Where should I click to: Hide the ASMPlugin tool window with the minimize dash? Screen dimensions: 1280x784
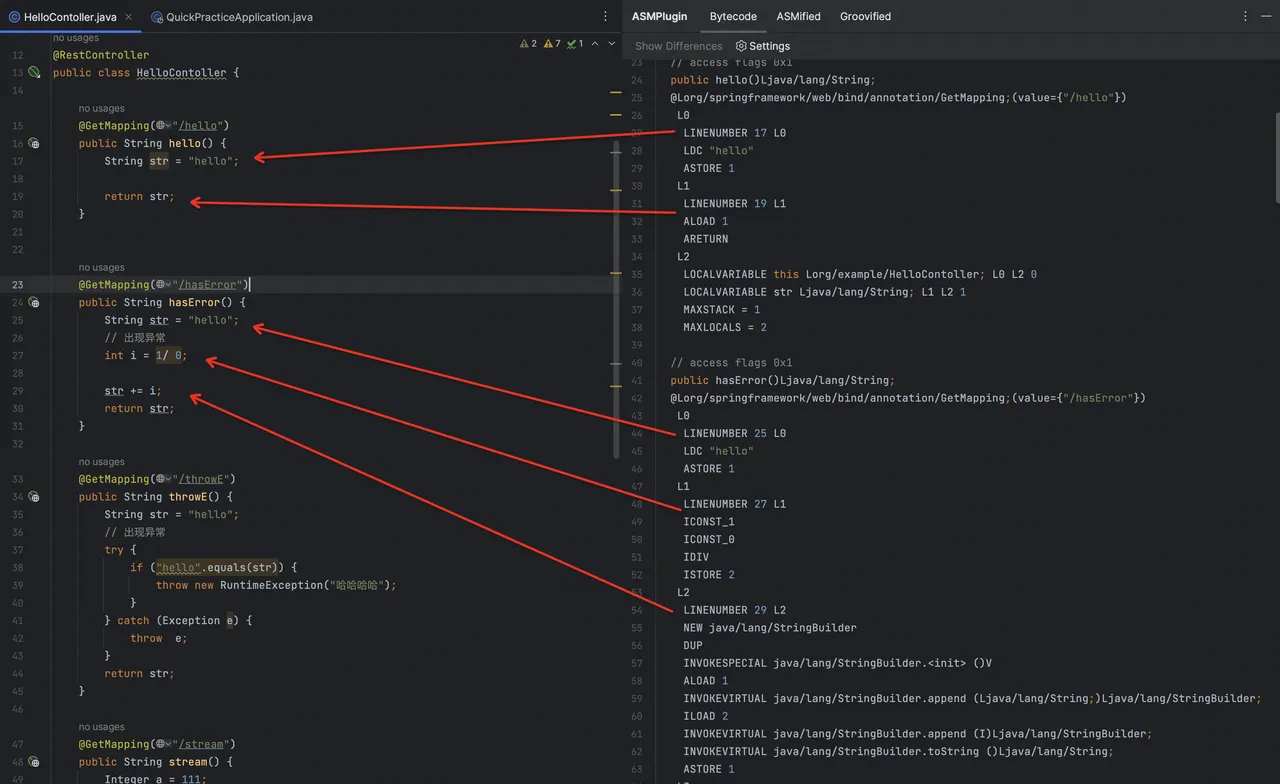pos(1267,16)
